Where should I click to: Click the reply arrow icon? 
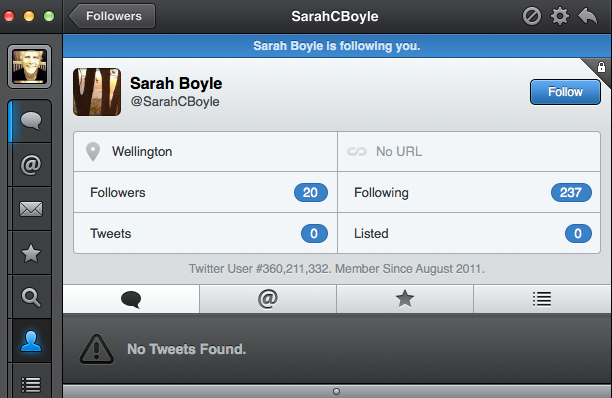(x=587, y=16)
